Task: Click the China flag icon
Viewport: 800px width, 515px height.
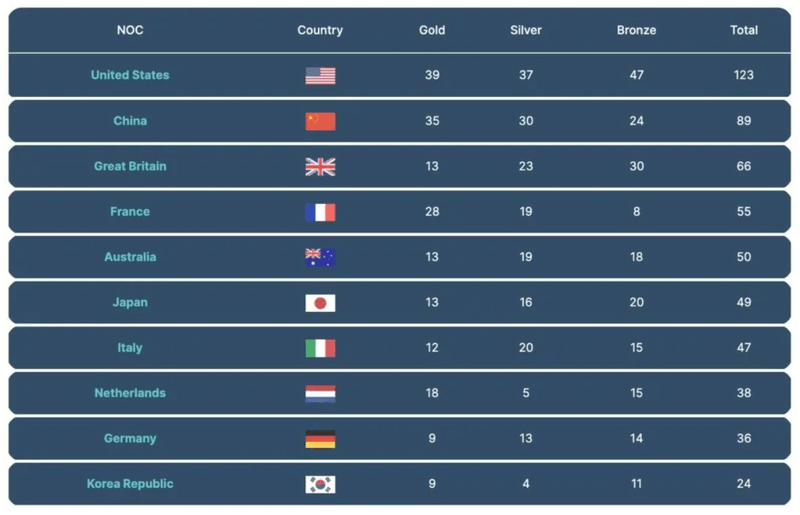Action: (320, 121)
